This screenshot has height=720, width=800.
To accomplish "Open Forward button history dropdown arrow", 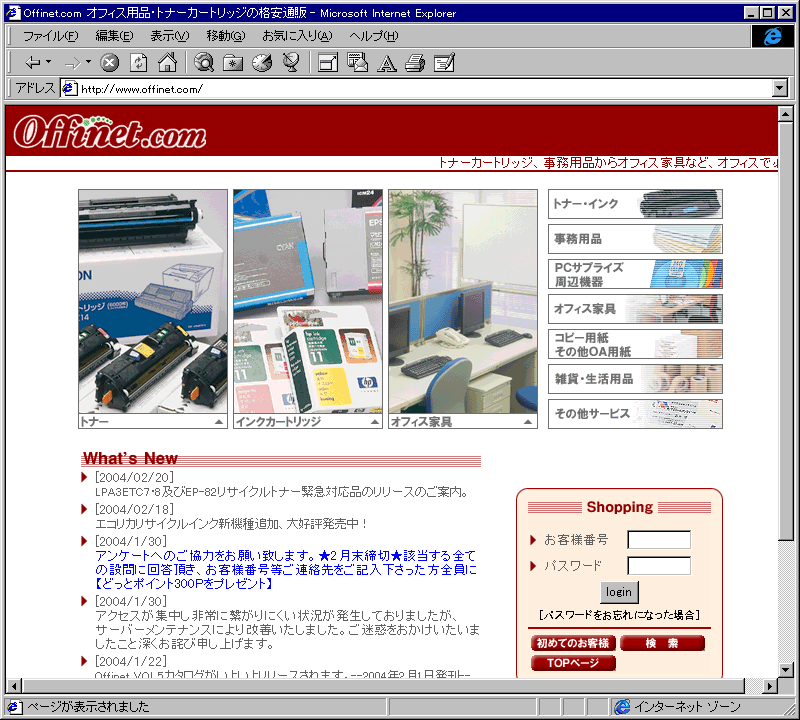I will click(x=88, y=62).
